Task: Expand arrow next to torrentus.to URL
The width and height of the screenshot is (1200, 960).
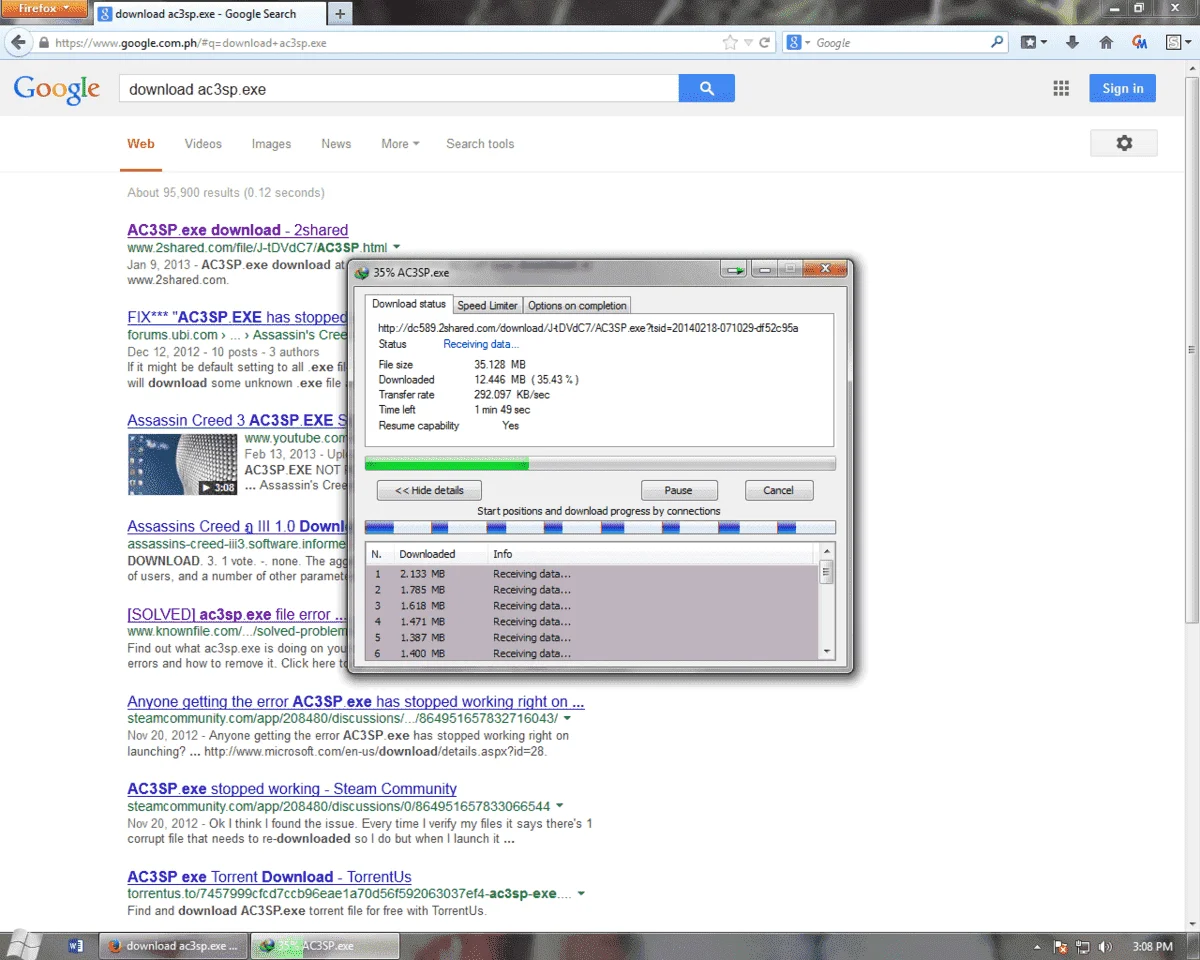Action: (581, 894)
